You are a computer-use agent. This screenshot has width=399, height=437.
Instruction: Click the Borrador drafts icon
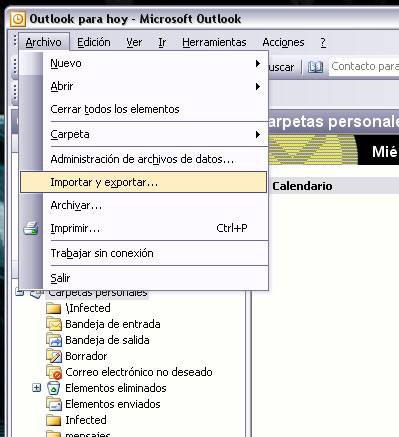tap(54, 356)
